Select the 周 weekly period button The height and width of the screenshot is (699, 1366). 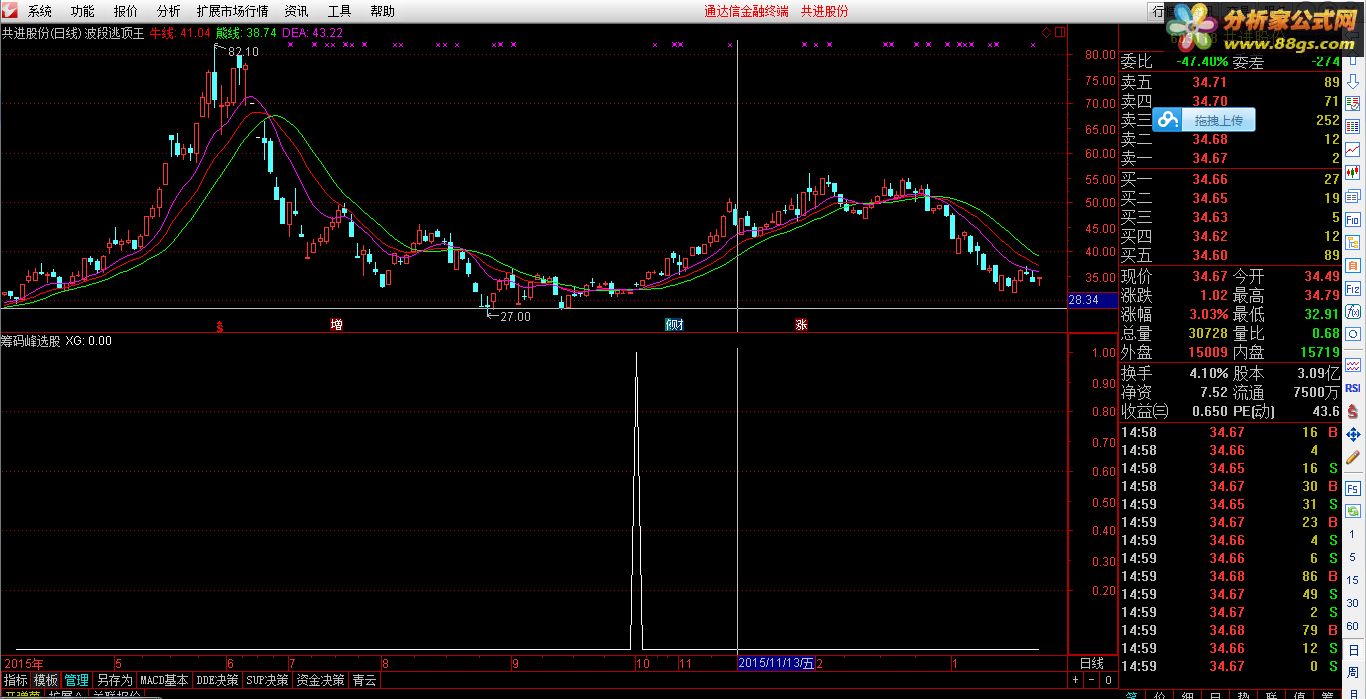tap(1353, 672)
